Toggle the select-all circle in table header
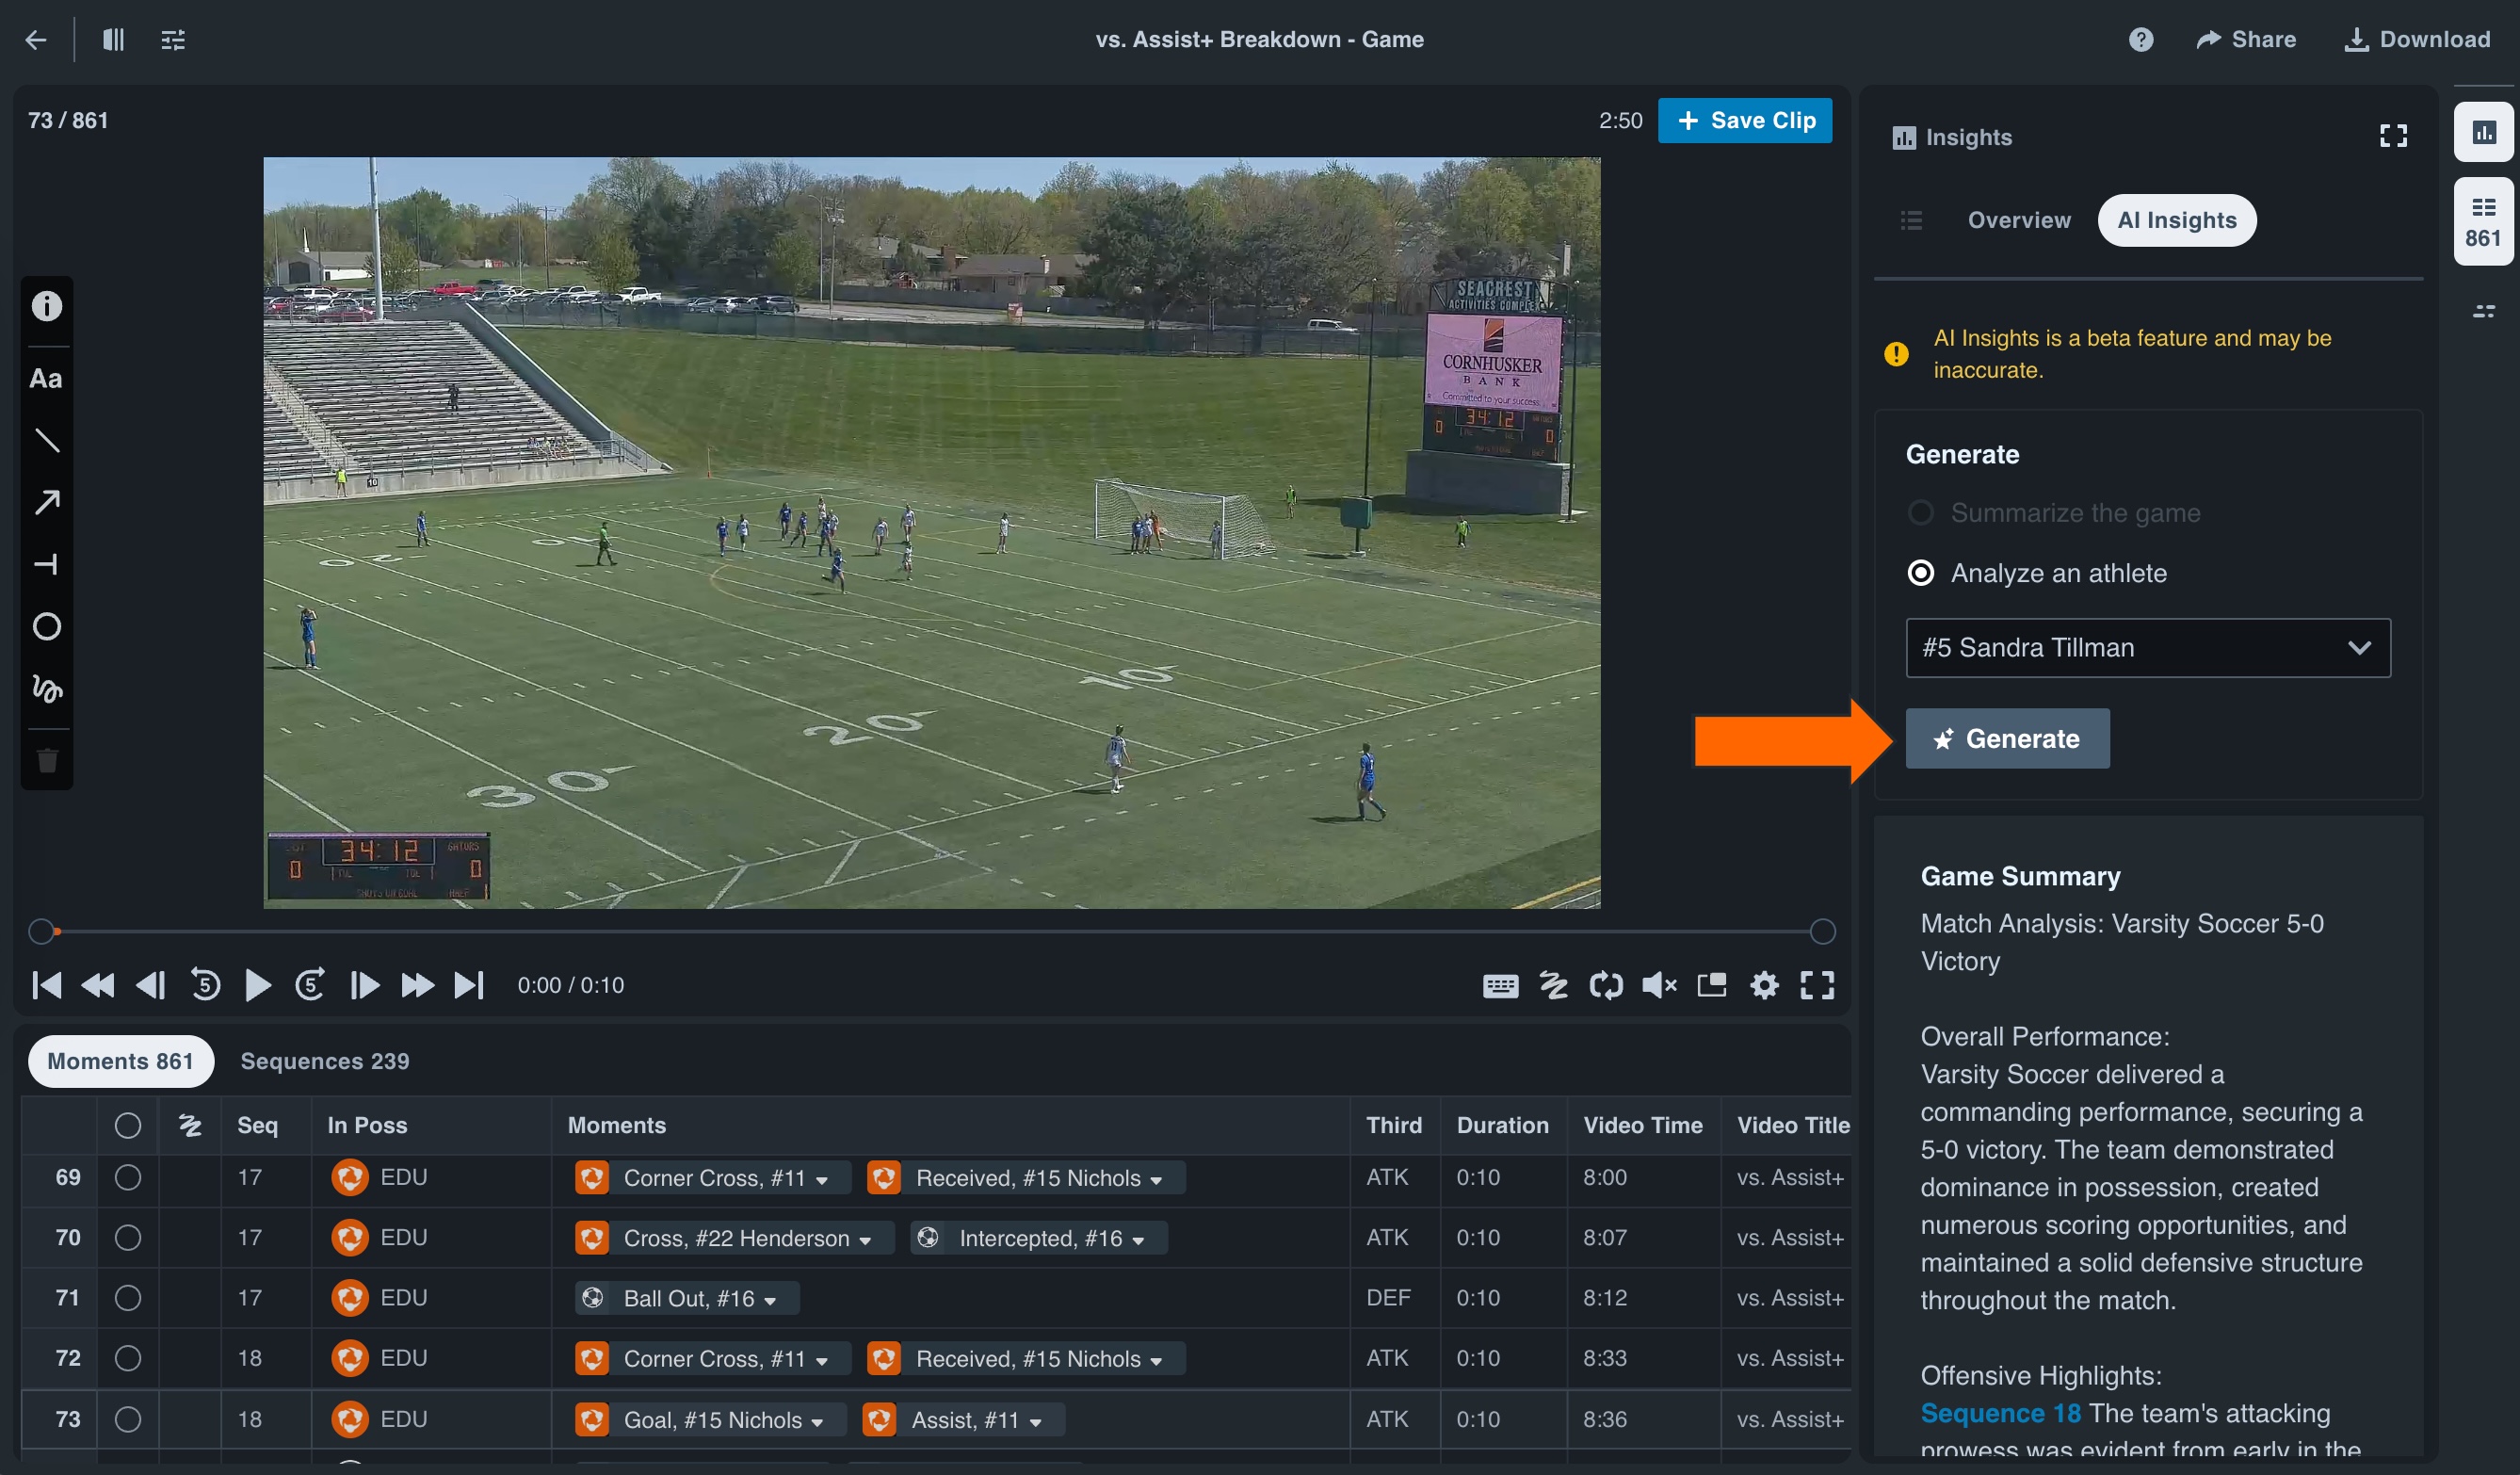This screenshot has width=2520, height=1475. pyautogui.click(x=128, y=1125)
